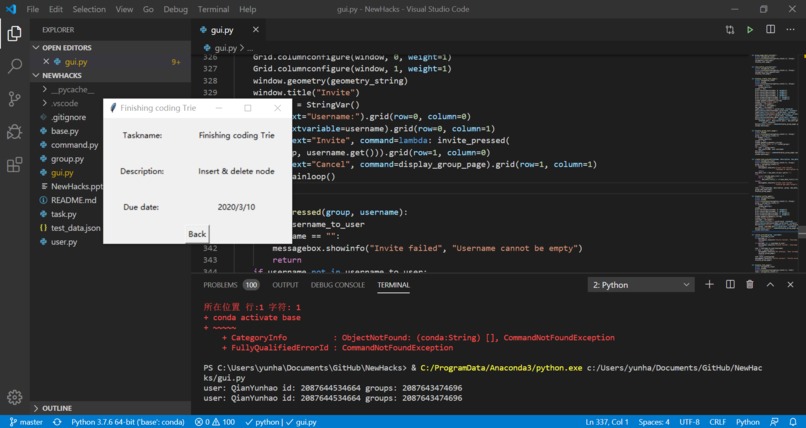Create a new terminal with plus icon

point(709,284)
